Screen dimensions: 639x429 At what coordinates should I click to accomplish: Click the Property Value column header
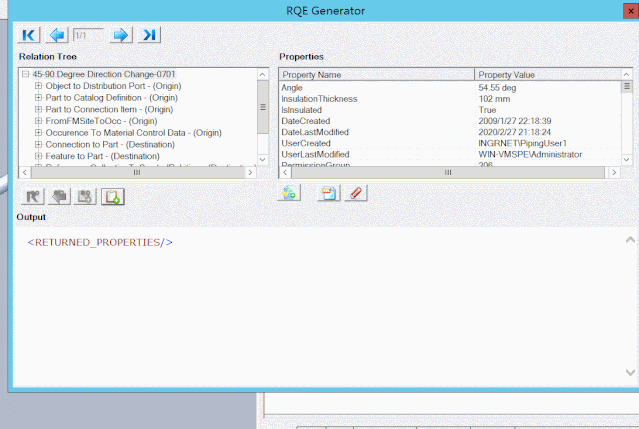(548, 75)
